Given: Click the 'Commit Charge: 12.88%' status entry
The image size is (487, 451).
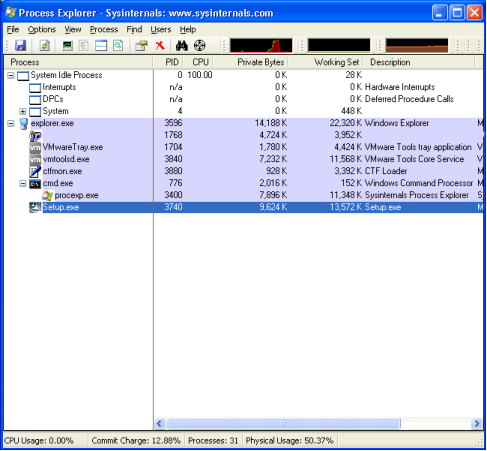Looking at the screenshot, I should click(136, 441).
